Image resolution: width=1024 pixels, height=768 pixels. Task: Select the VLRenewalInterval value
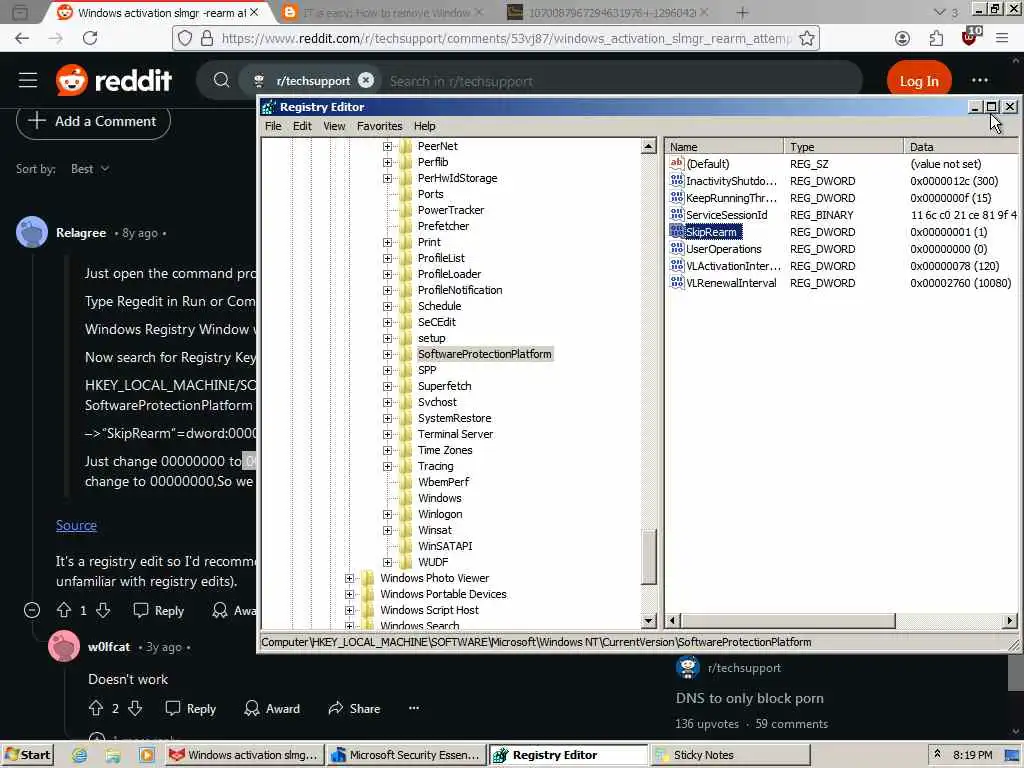[x=731, y=283]
